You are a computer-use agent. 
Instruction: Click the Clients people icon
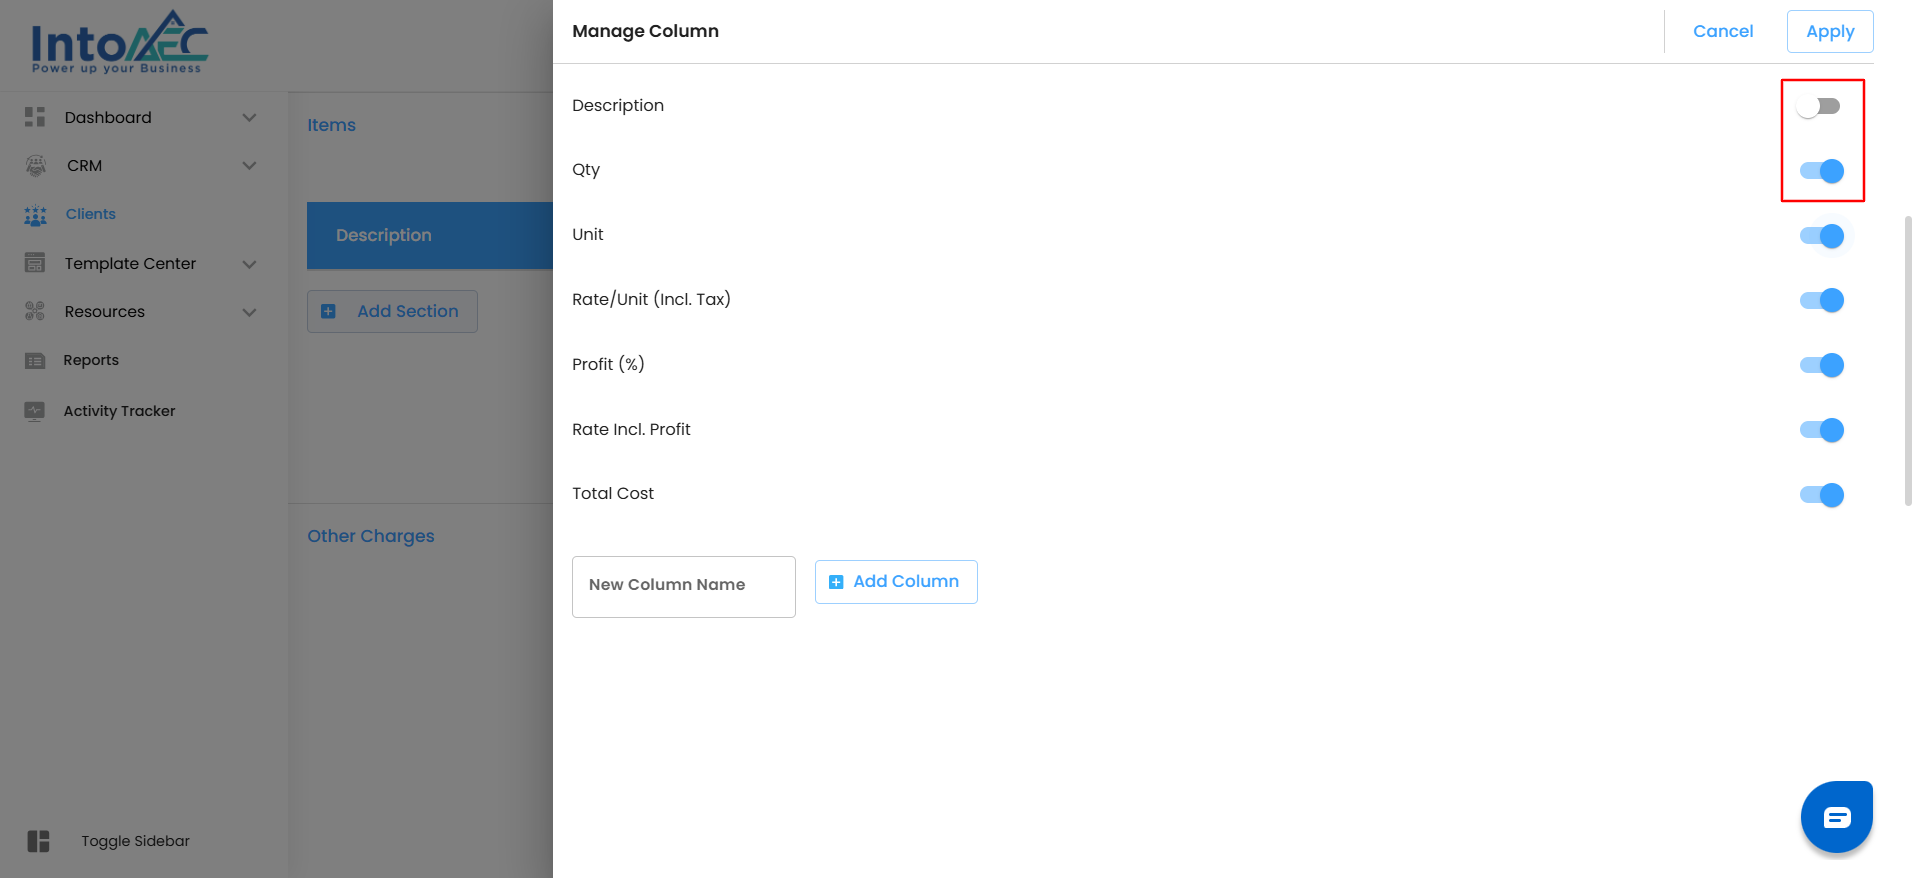pos(36,215)
